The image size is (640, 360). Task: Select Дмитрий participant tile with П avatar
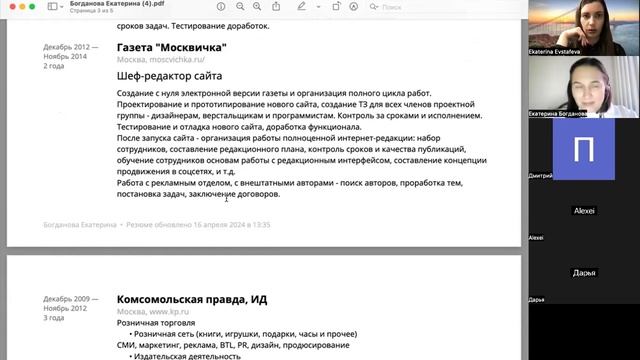[584, 149]
